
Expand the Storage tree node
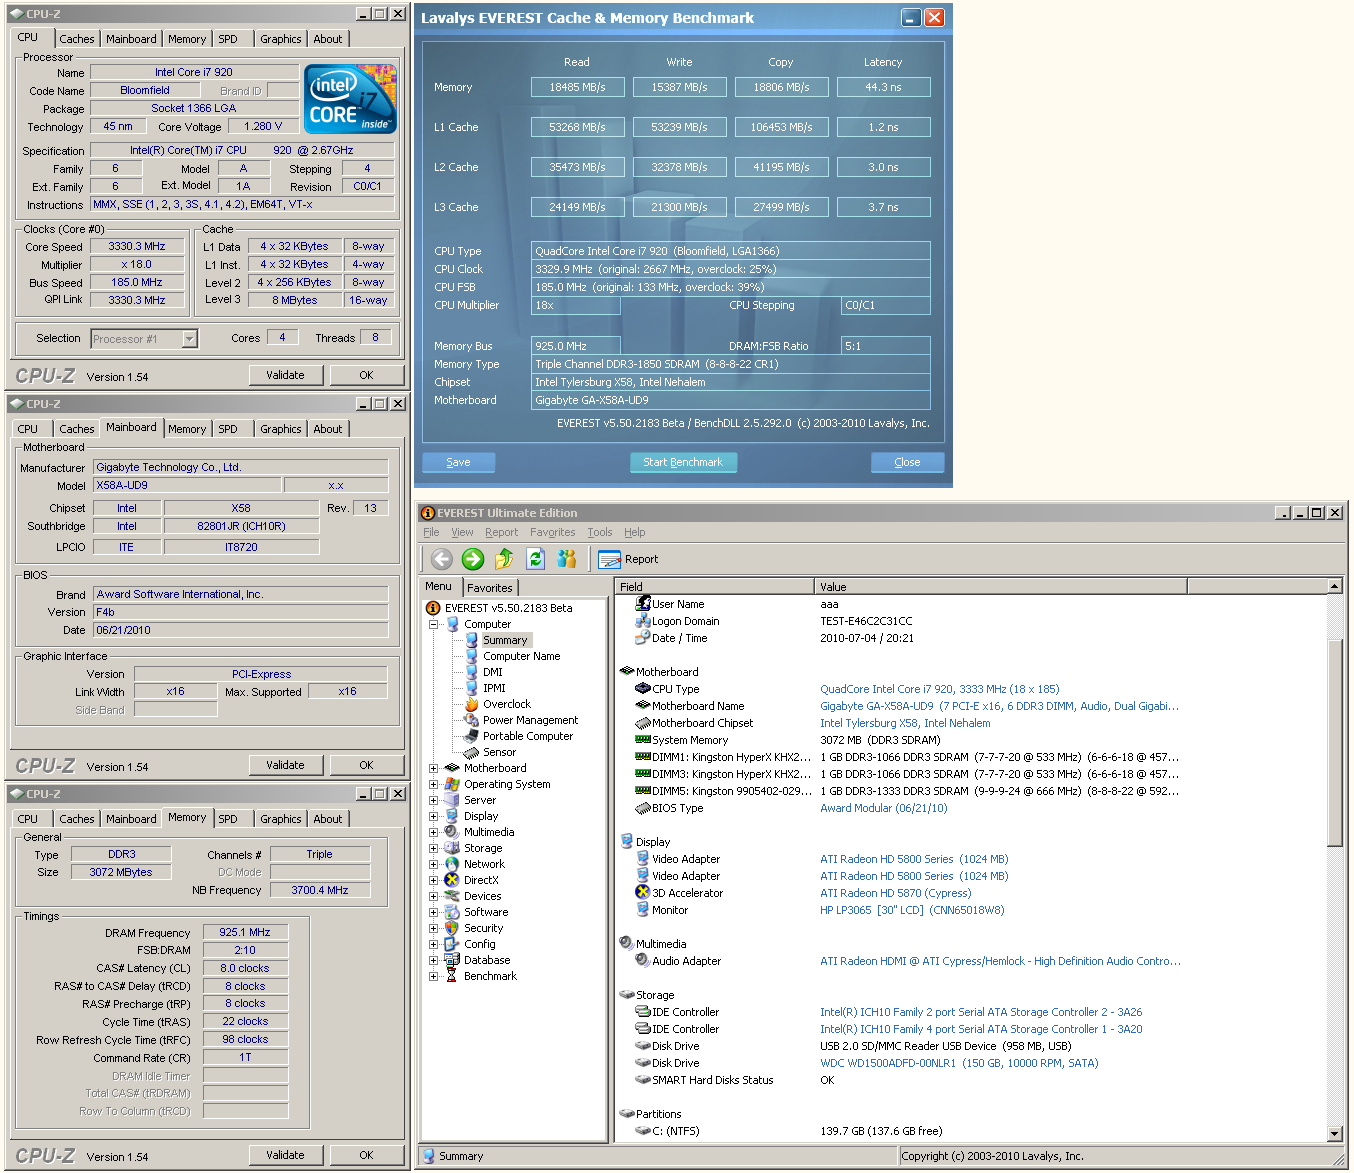point(434,848)
